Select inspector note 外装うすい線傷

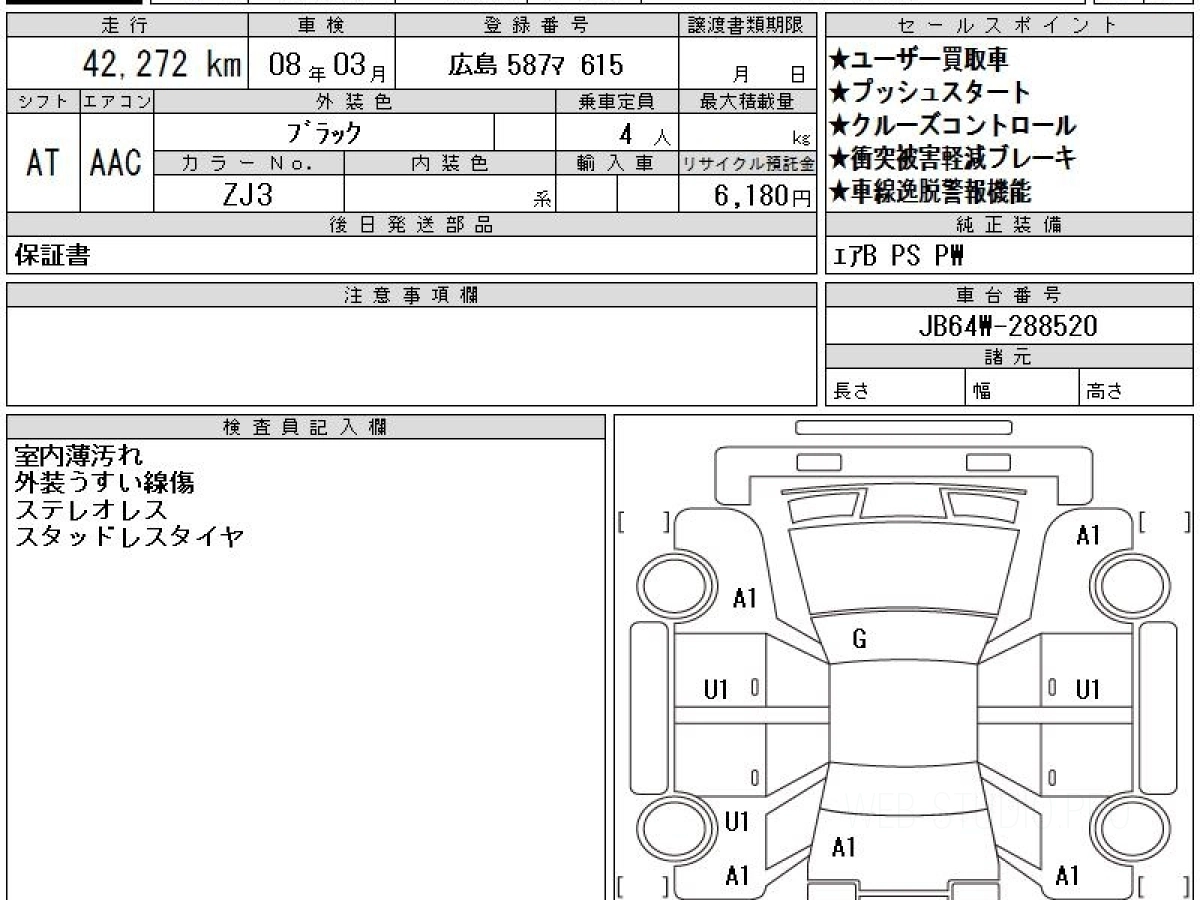104,484
